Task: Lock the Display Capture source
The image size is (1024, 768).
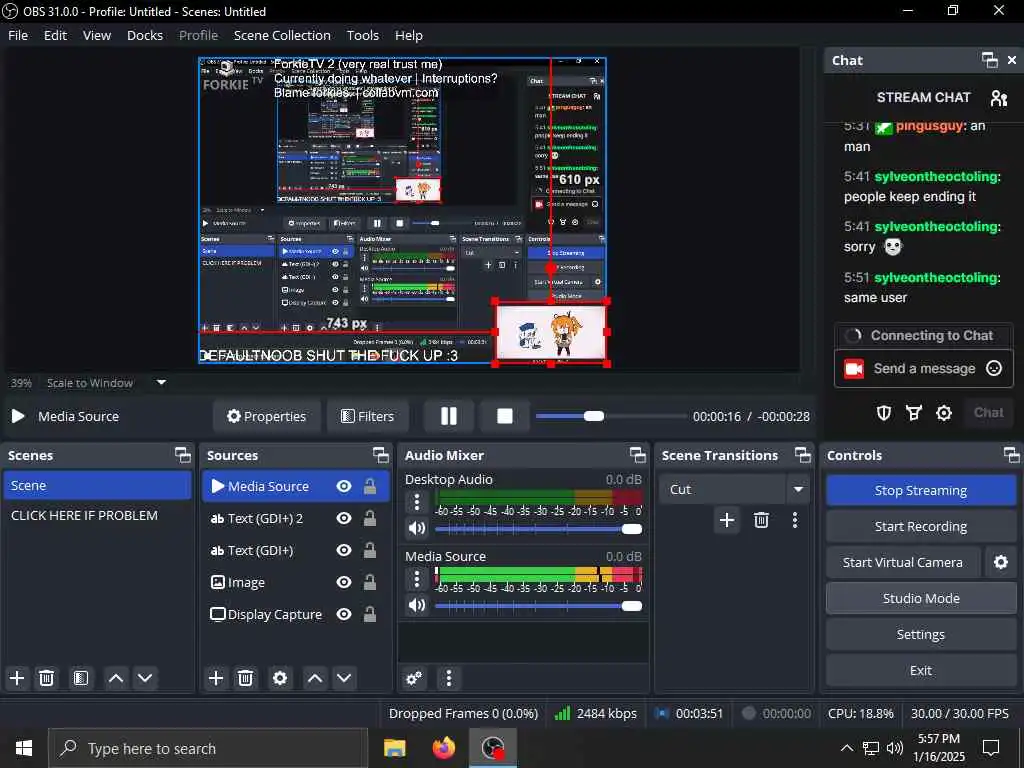Action: click(370, 614)
